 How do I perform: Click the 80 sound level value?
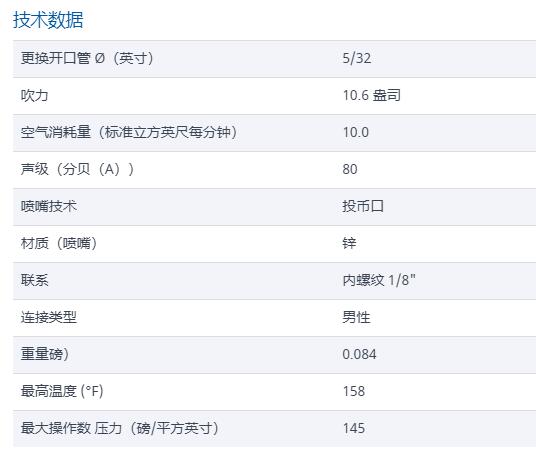pos(350,169)
